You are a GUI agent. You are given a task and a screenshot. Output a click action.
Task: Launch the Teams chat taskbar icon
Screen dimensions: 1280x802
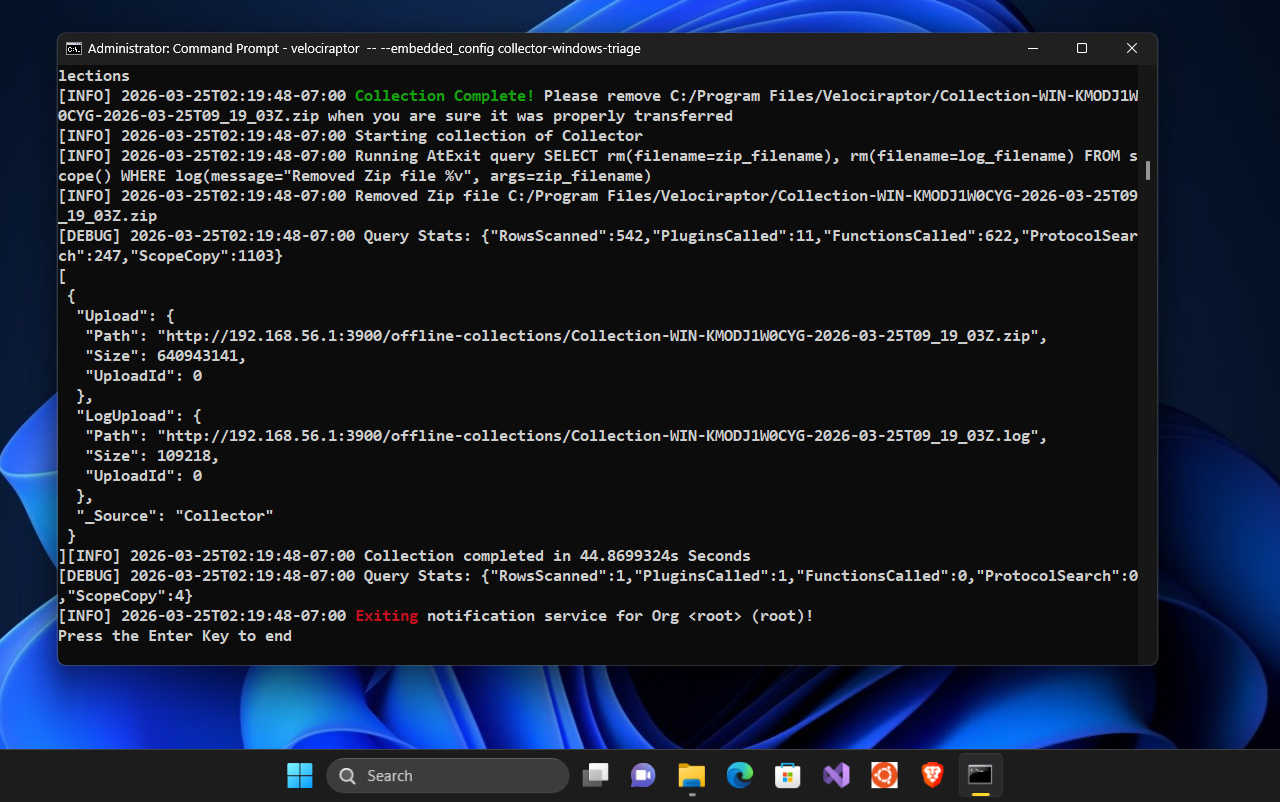pos(642,775)
